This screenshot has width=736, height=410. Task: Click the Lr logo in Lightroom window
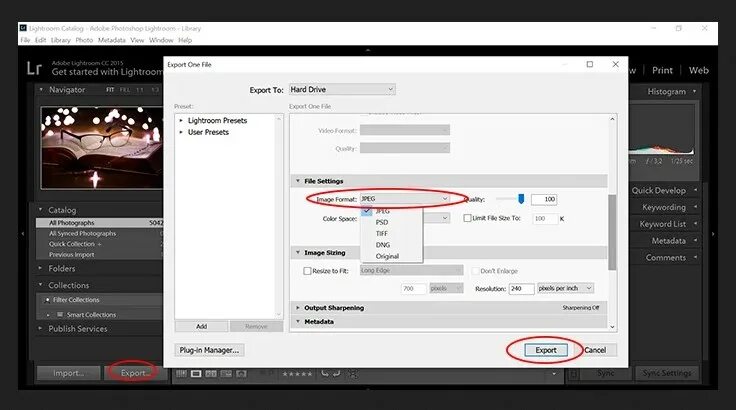(x=34, y=69)
